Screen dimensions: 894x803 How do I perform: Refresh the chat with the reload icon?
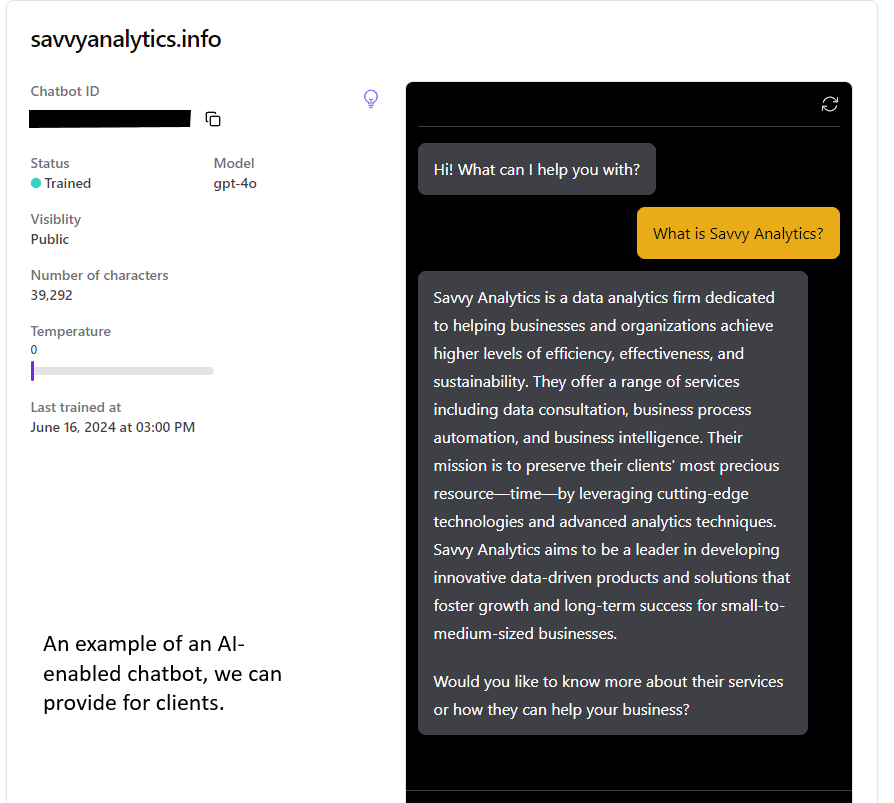tap(830, 104)
